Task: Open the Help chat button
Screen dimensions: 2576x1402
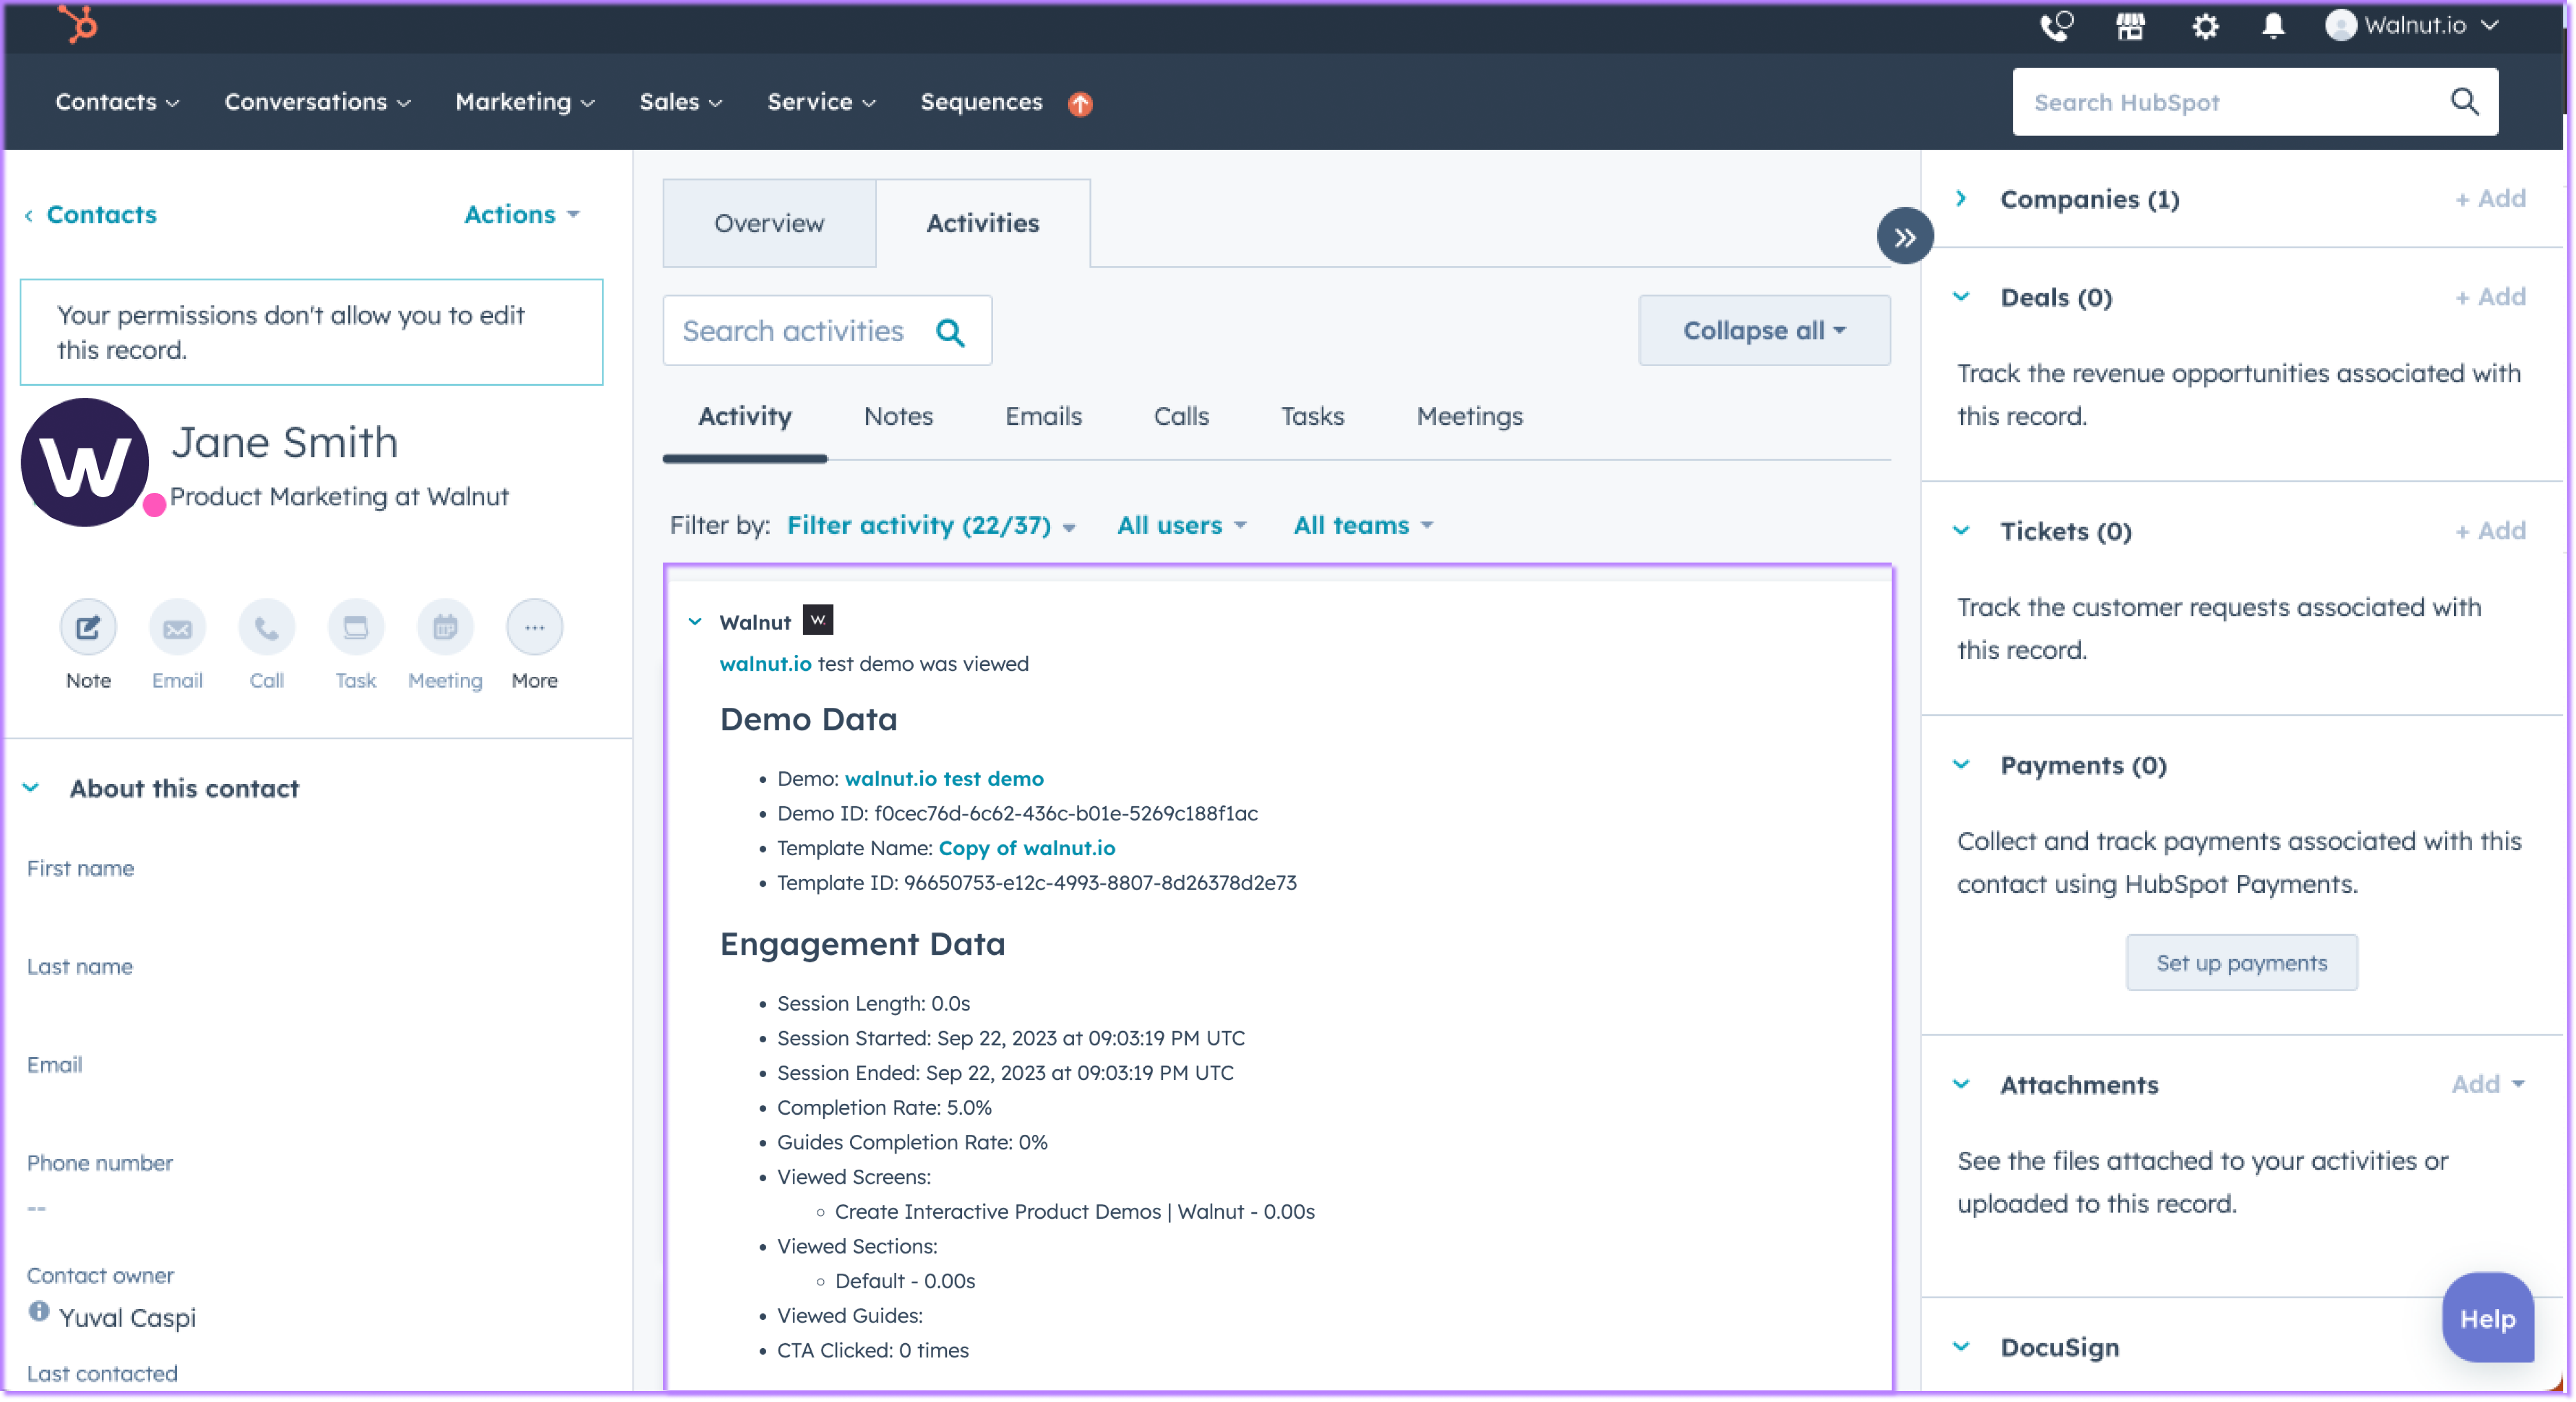Action: (2487, 1318)
